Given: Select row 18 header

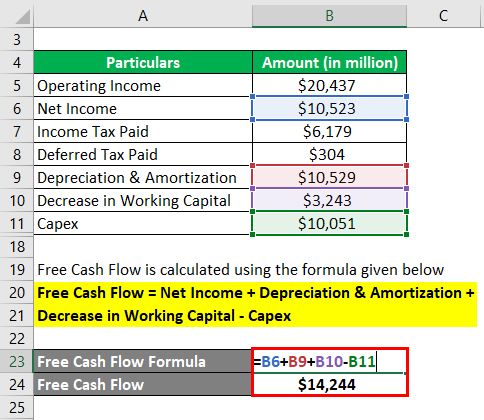Looking at the screenshot, I should [x=17, y=247].
